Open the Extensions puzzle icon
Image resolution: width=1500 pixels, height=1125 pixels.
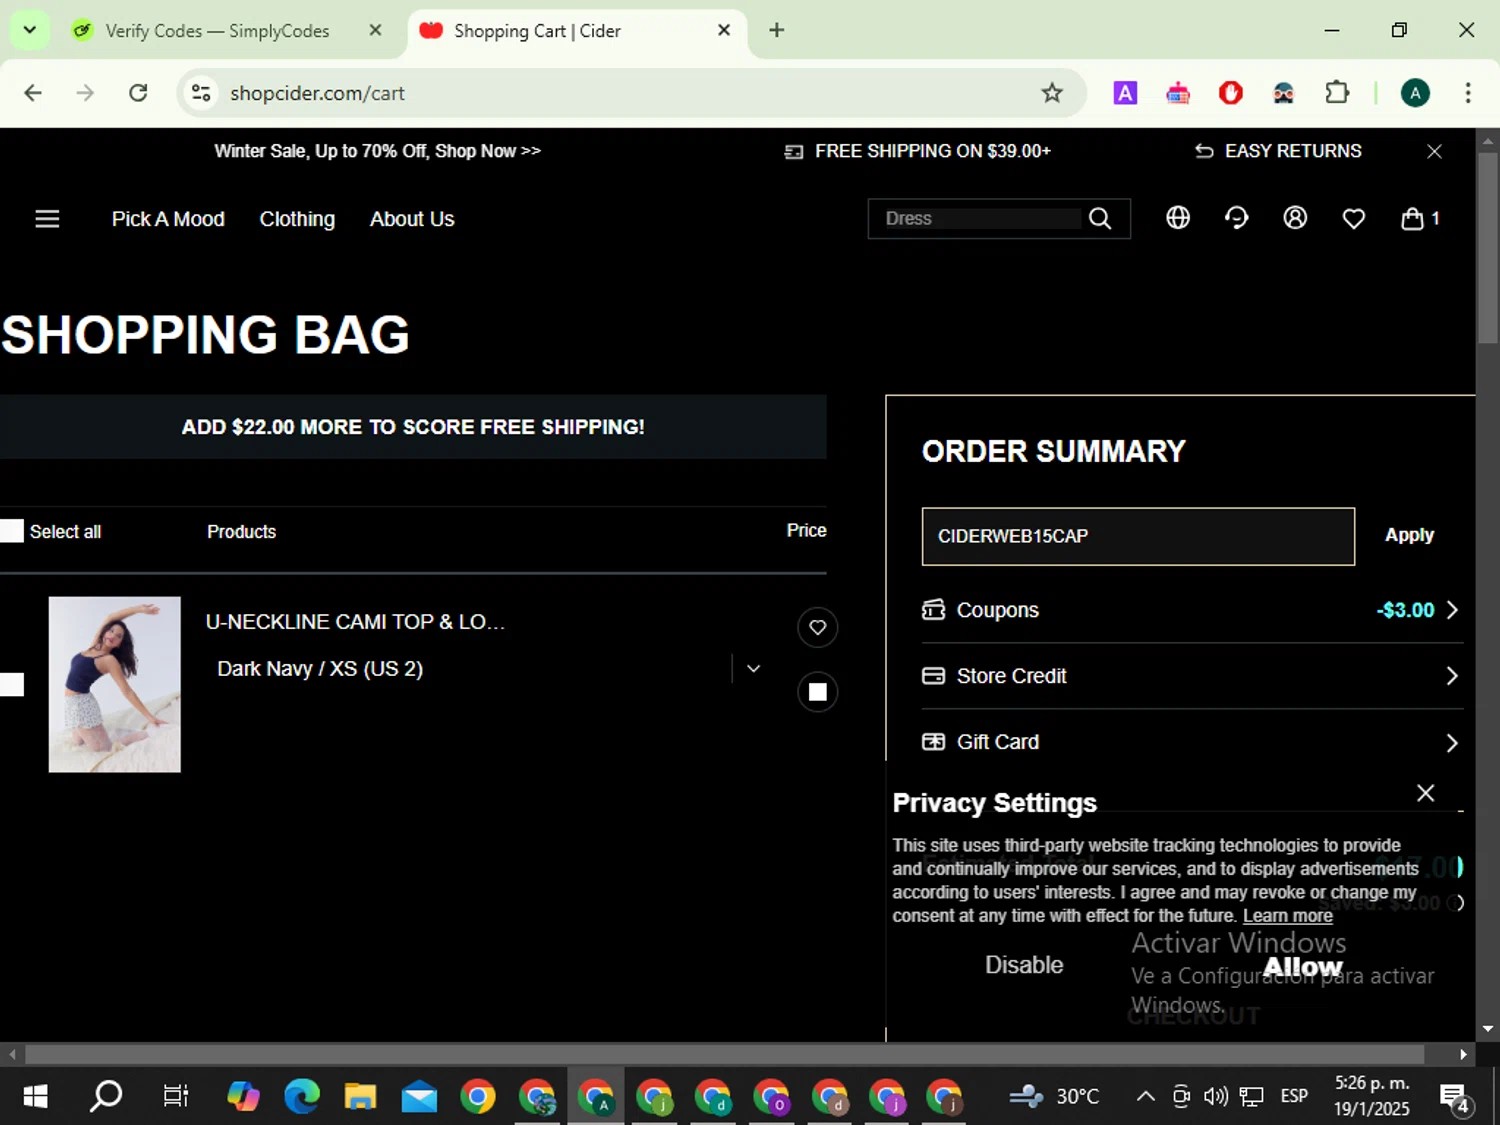coord(1337,93)
